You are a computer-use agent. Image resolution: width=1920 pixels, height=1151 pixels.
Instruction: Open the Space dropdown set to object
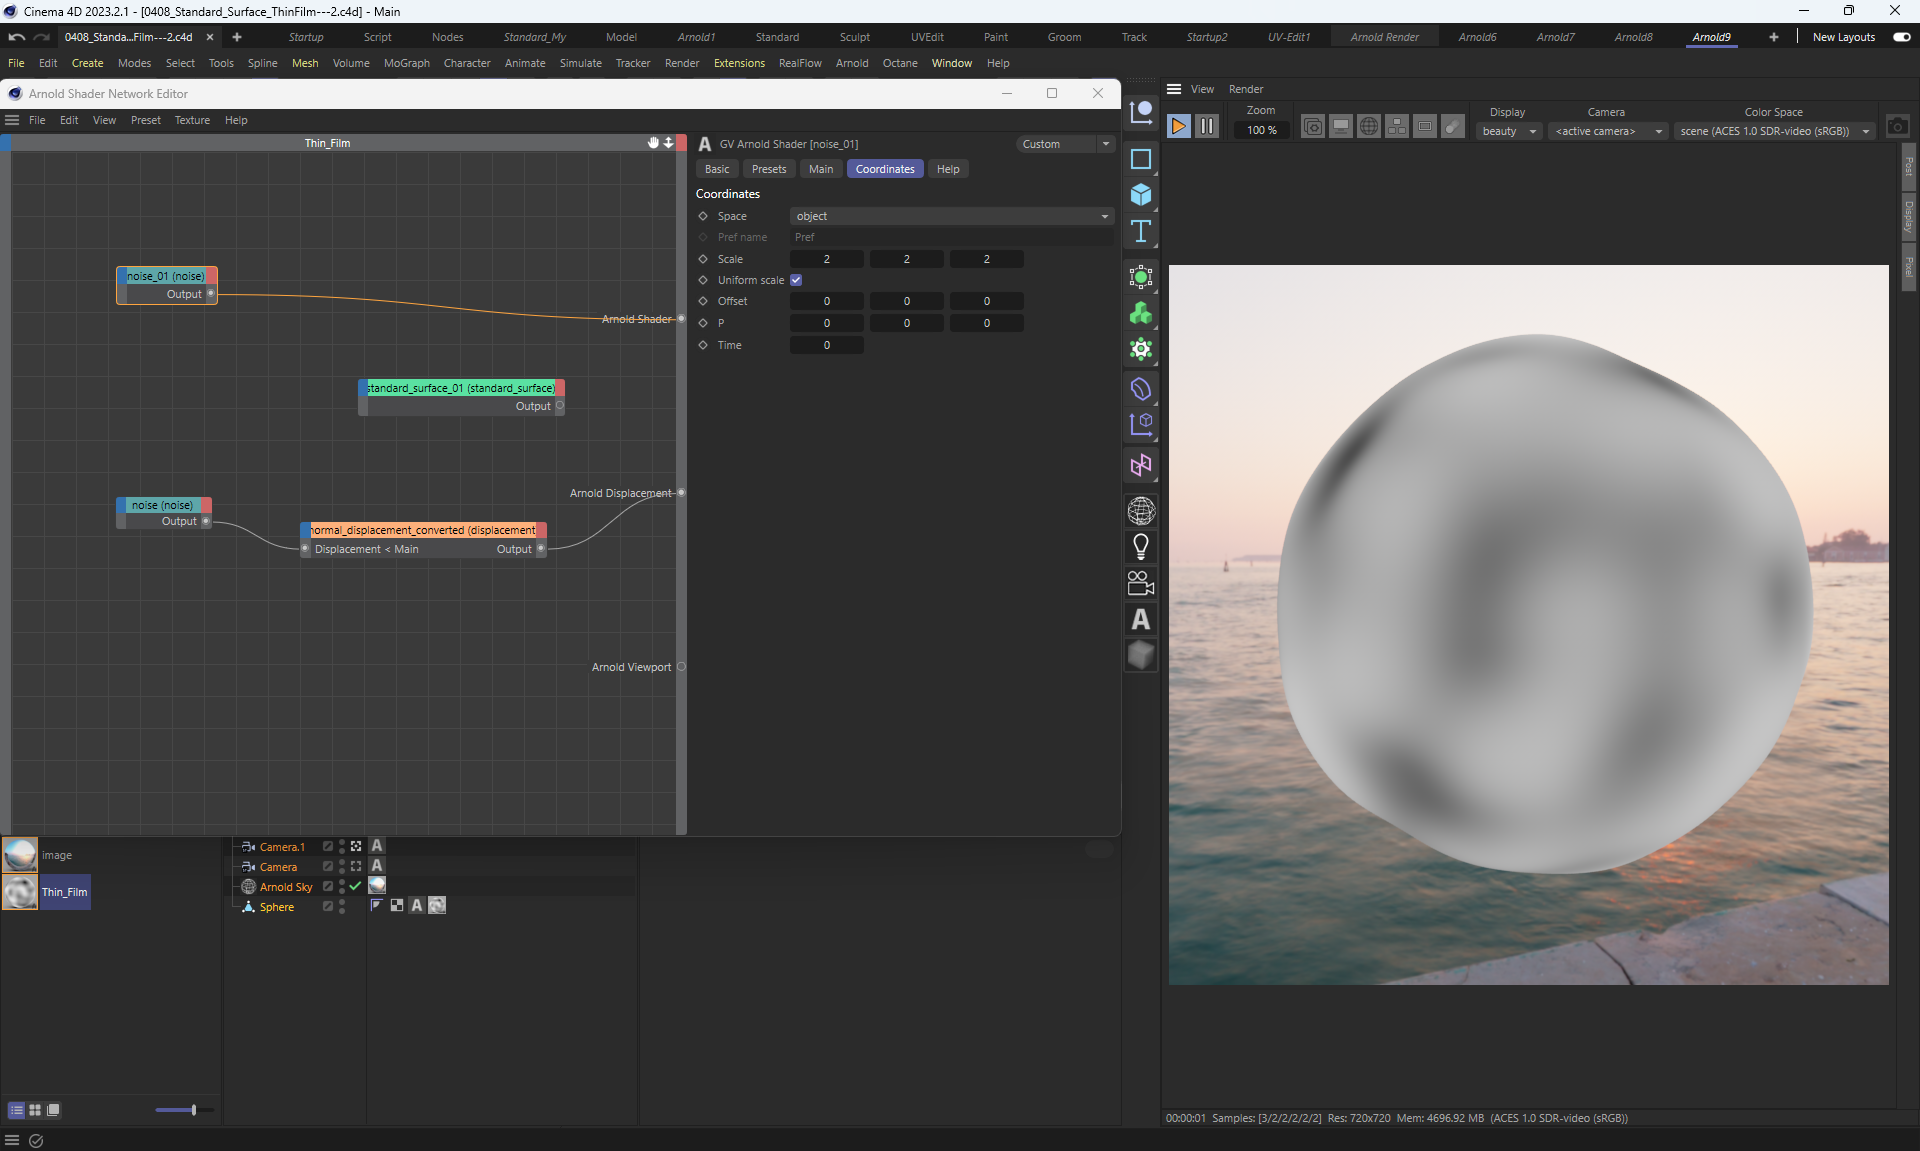pyautogui.click(x=951, y=216)
